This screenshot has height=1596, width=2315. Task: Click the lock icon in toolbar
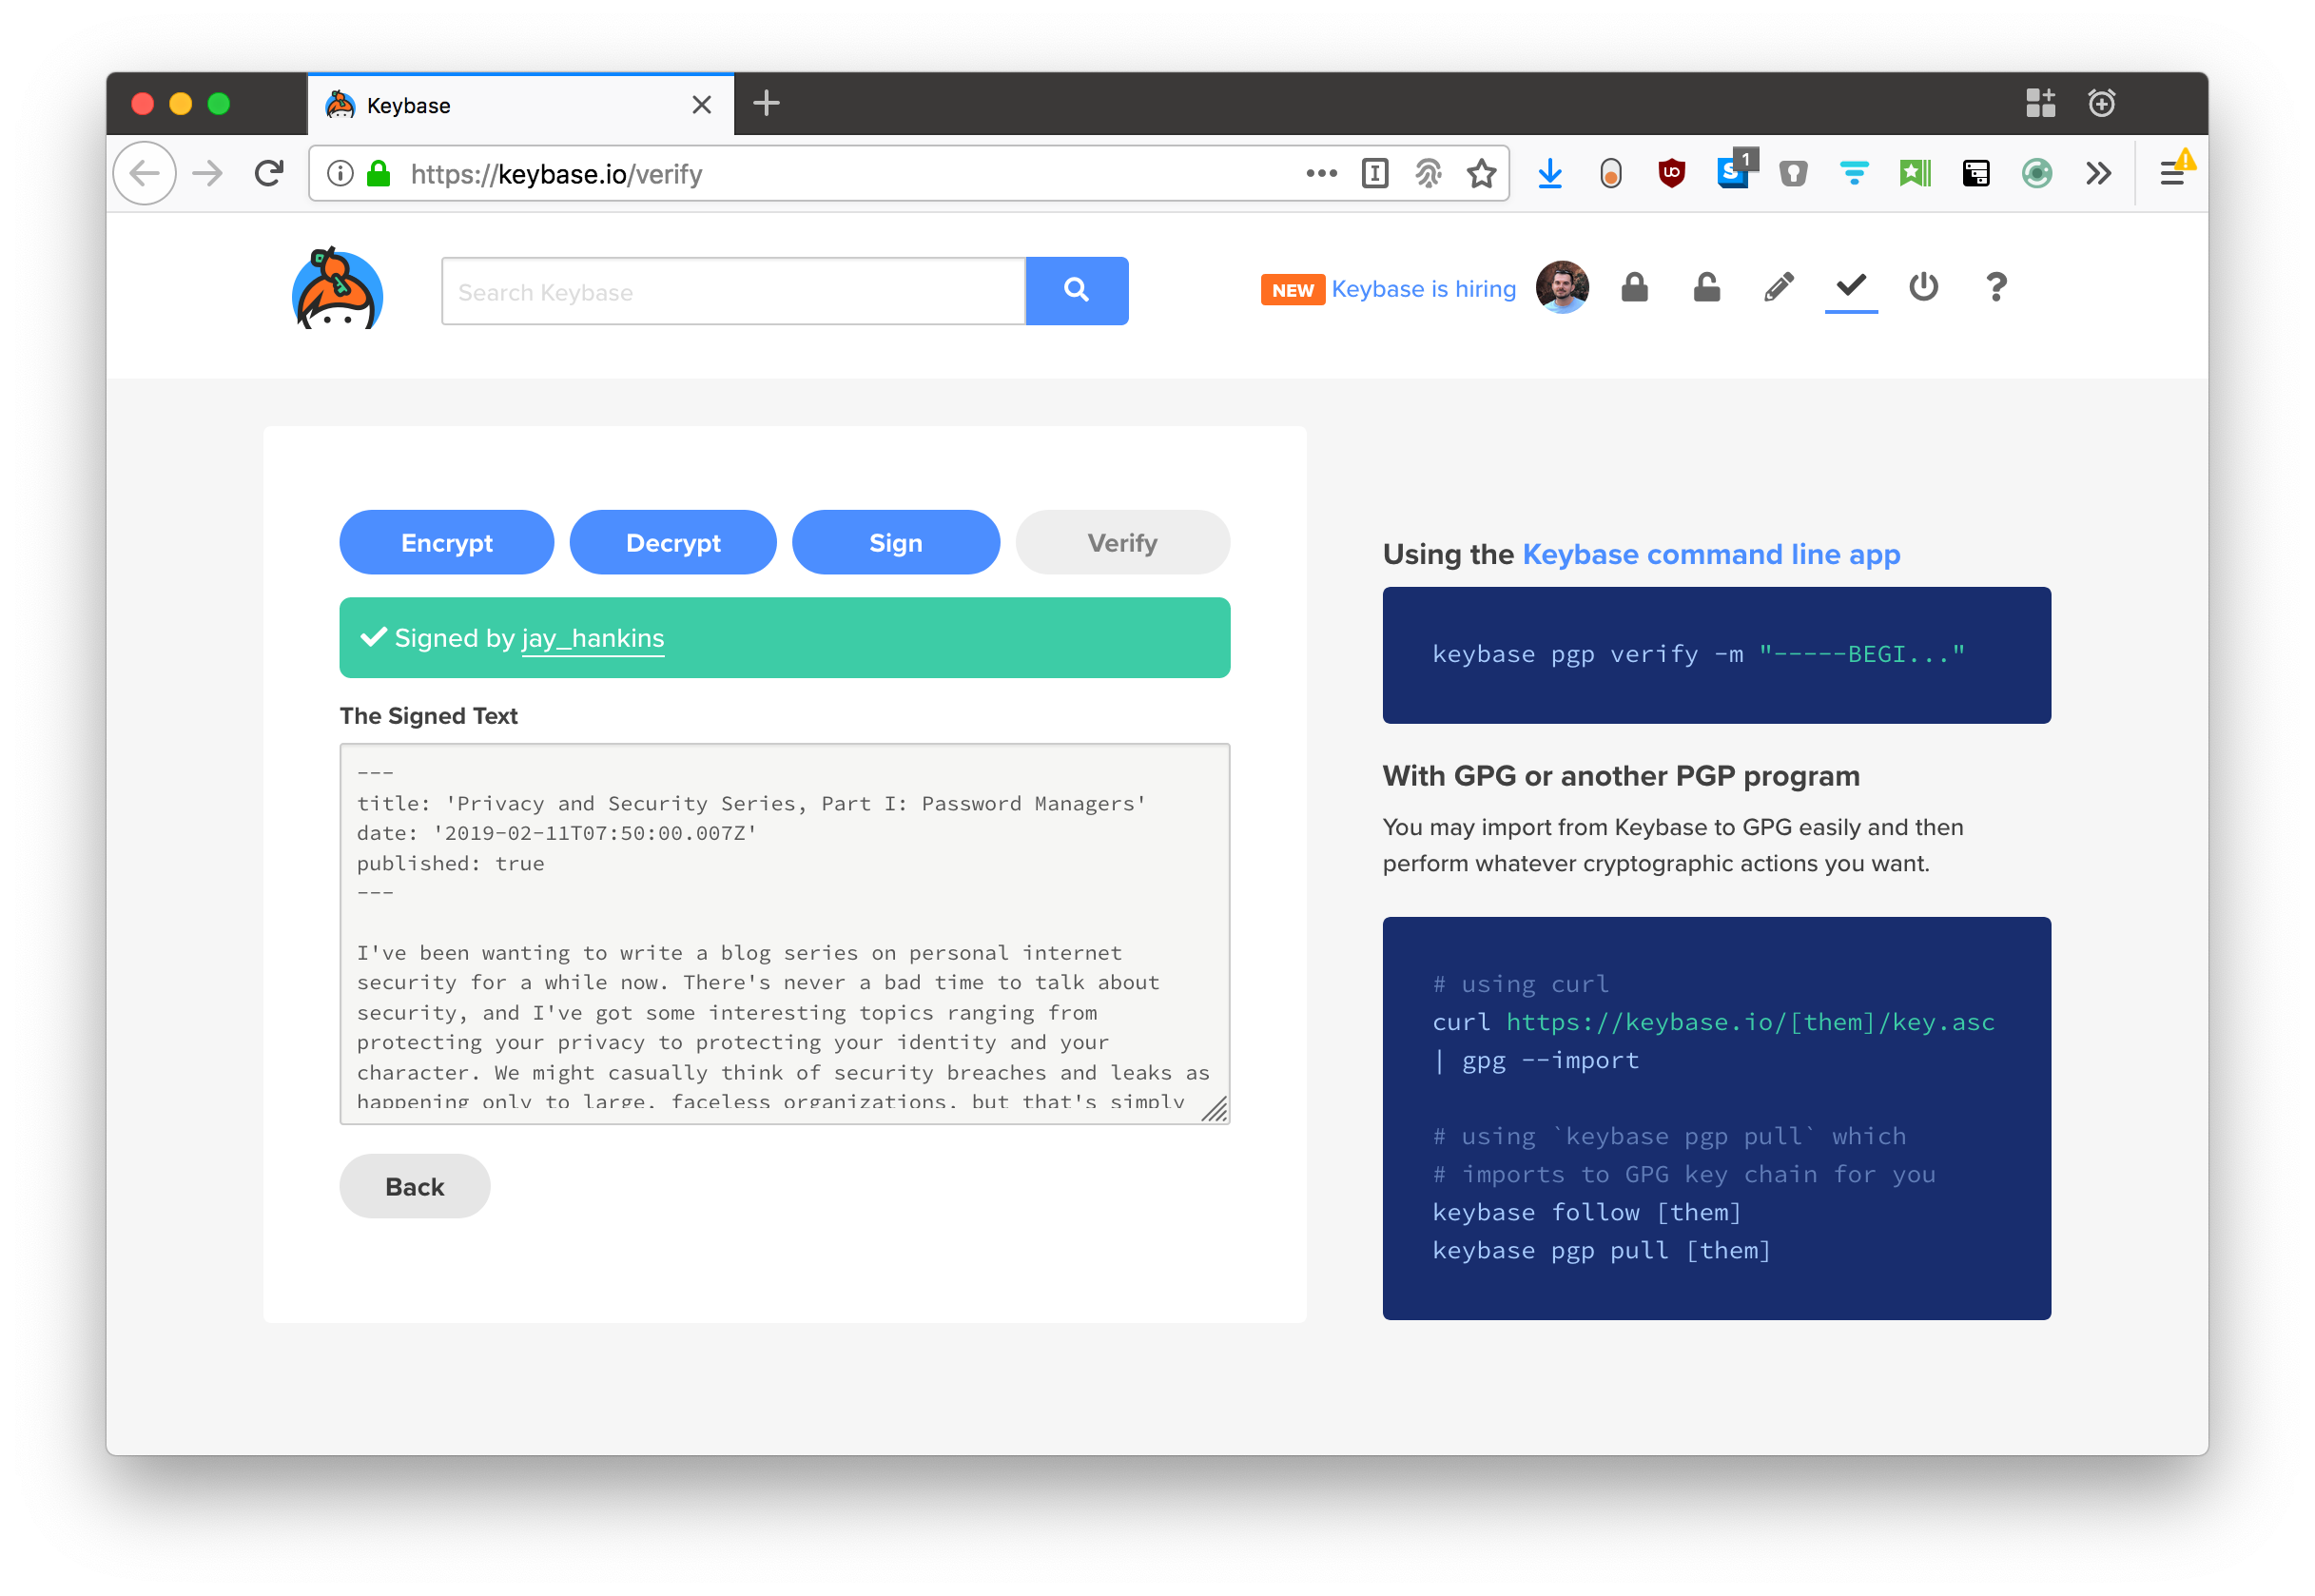pyautogui.click(x=1636, y=287)
